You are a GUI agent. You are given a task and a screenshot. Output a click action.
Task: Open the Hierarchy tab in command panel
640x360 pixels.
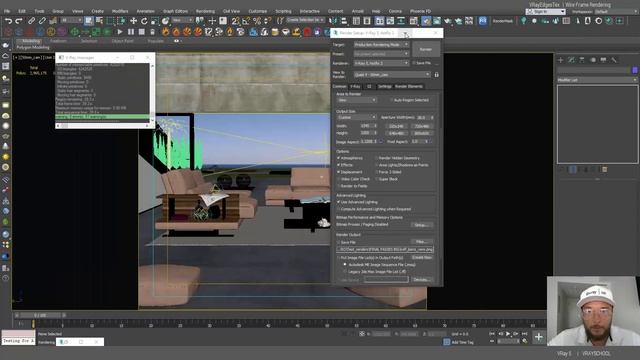click(582, 60)
